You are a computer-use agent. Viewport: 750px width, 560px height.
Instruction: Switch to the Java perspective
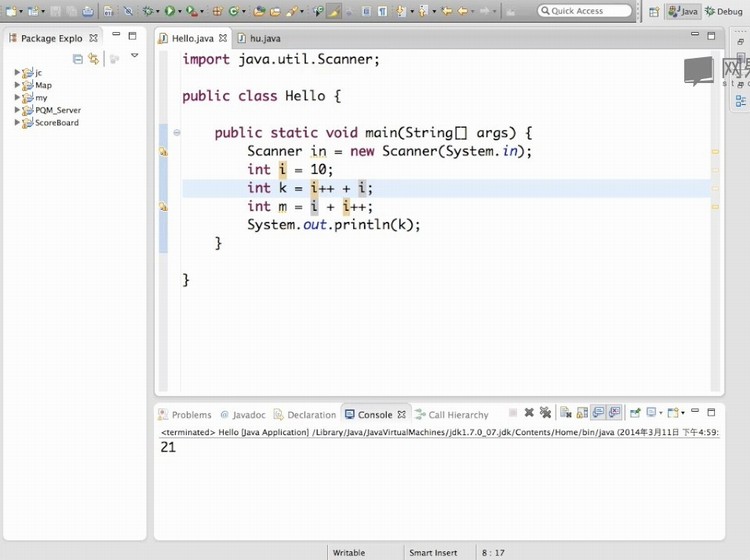(683, 11)
